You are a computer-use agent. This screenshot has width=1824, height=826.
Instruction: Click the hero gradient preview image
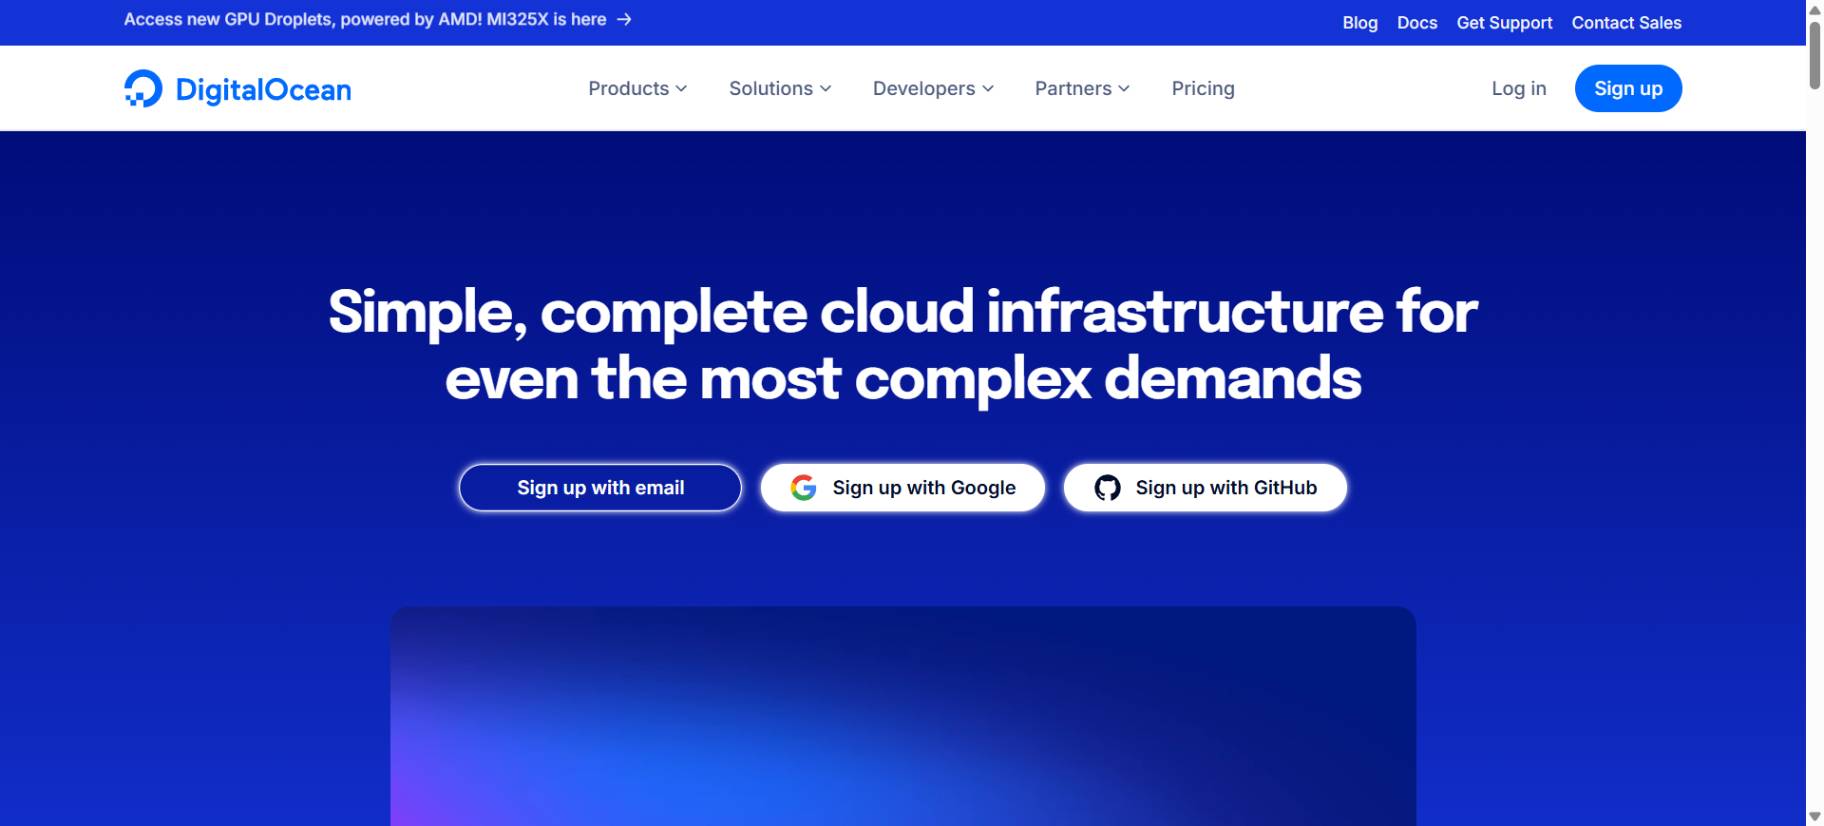(903, 716)
